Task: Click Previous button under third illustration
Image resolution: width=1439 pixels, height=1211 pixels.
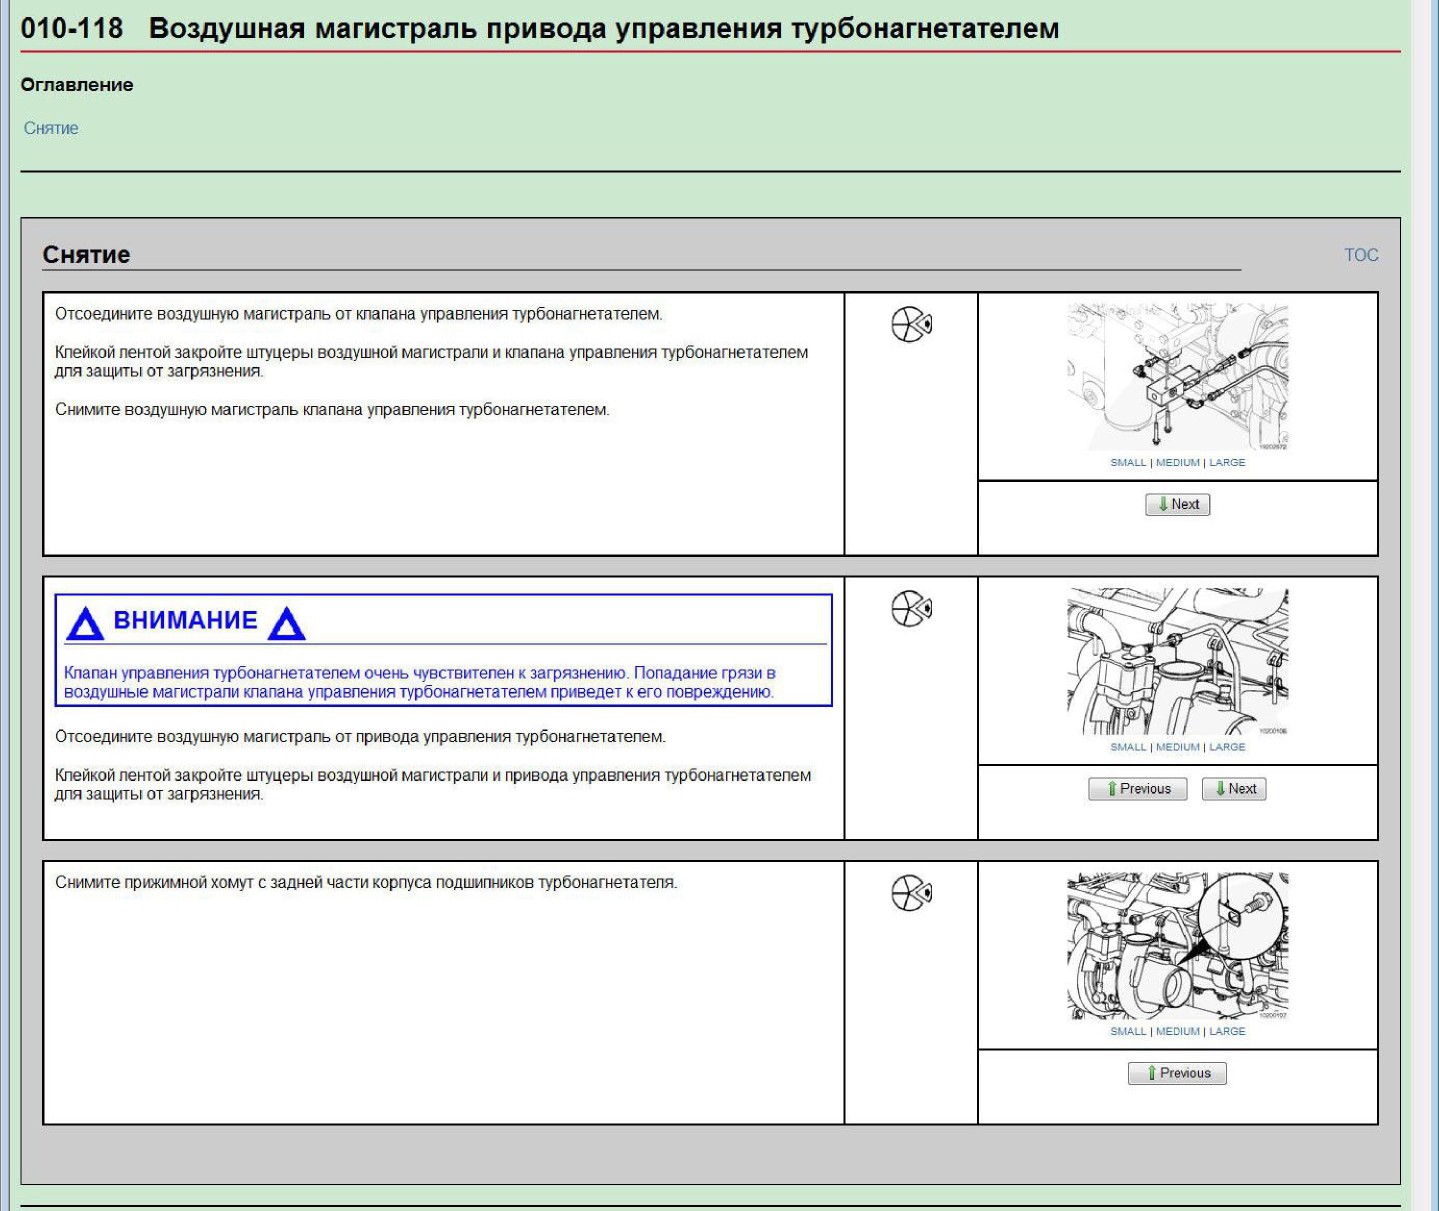Action: tap(1177, 1073)
